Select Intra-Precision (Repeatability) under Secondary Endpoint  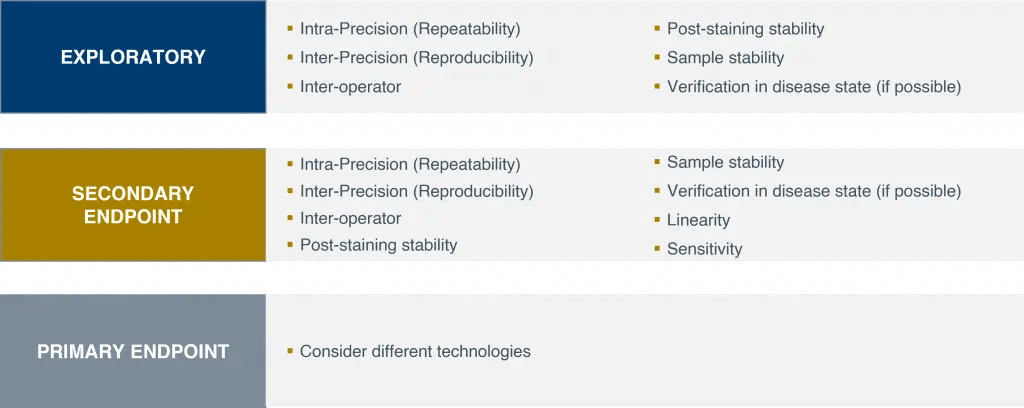pos(410,164)
